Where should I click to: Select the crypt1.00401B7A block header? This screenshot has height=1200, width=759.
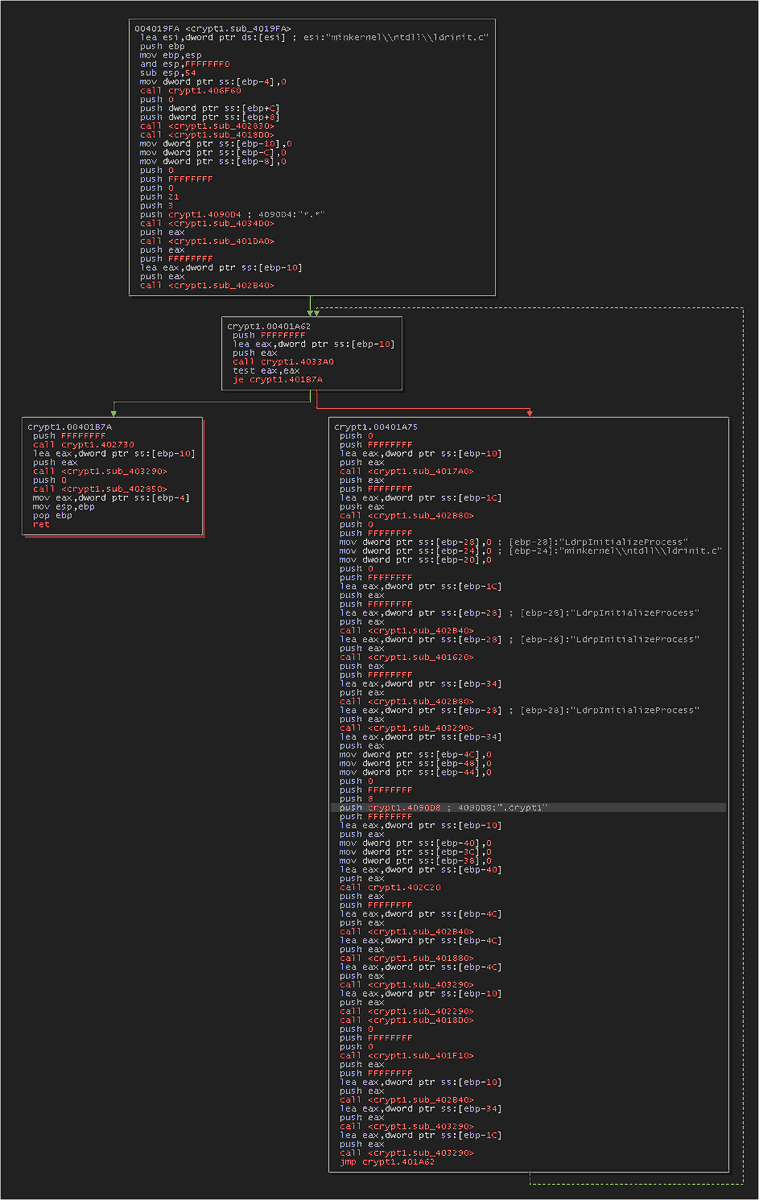pyautogui.click(x=70, y=427)
